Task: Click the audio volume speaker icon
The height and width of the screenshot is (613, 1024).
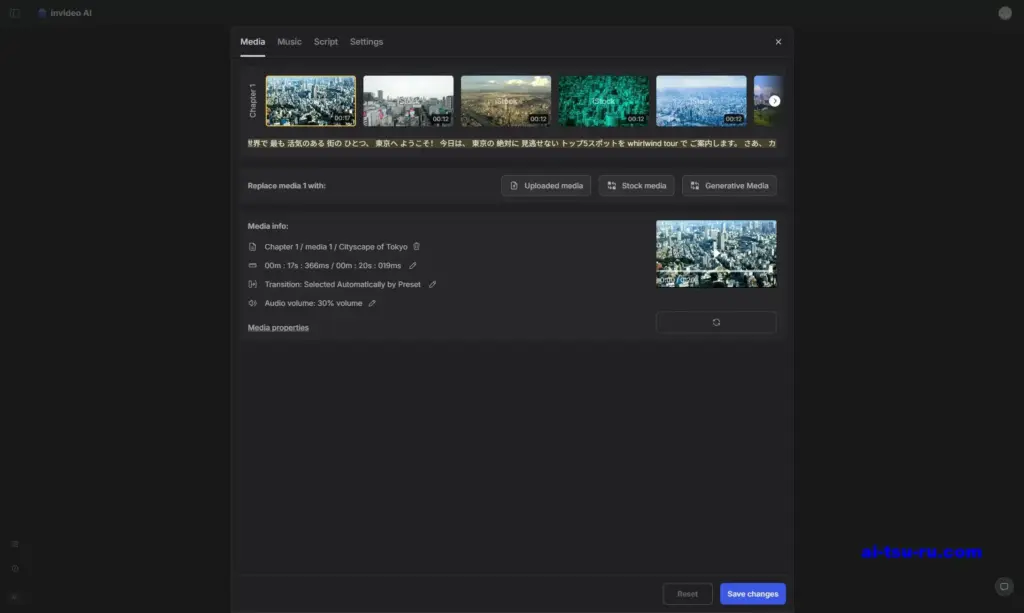Action: click(253, 304)
